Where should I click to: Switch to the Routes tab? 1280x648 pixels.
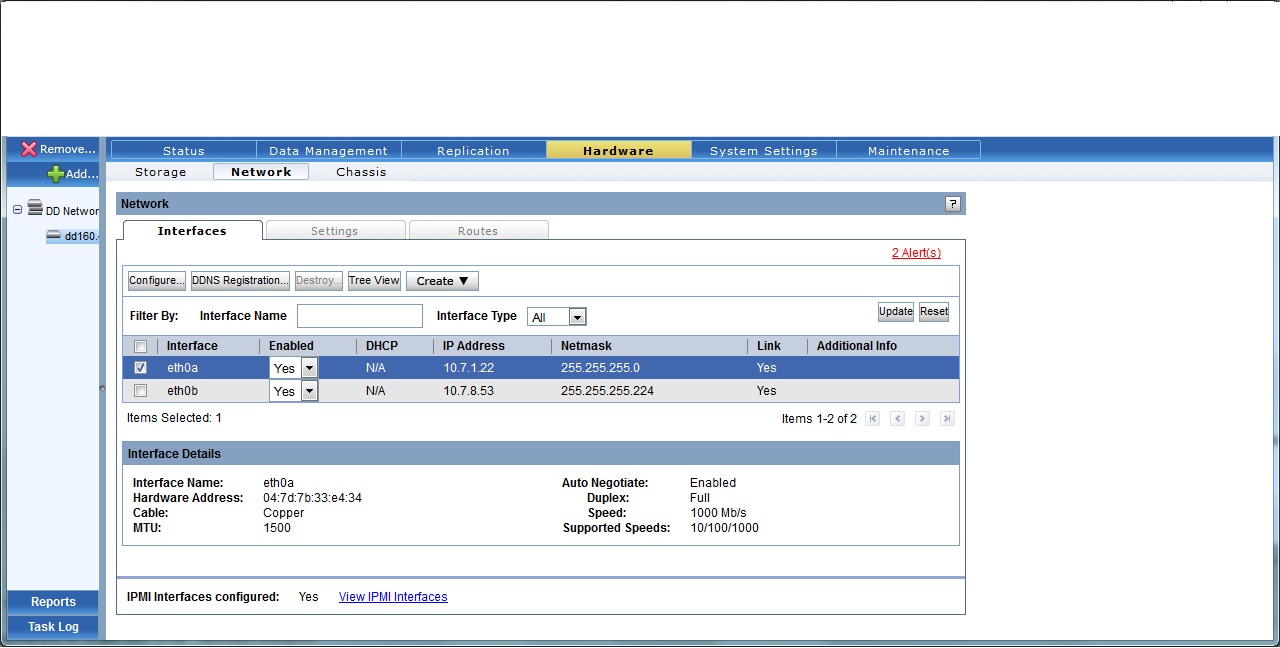pos(478,231)
